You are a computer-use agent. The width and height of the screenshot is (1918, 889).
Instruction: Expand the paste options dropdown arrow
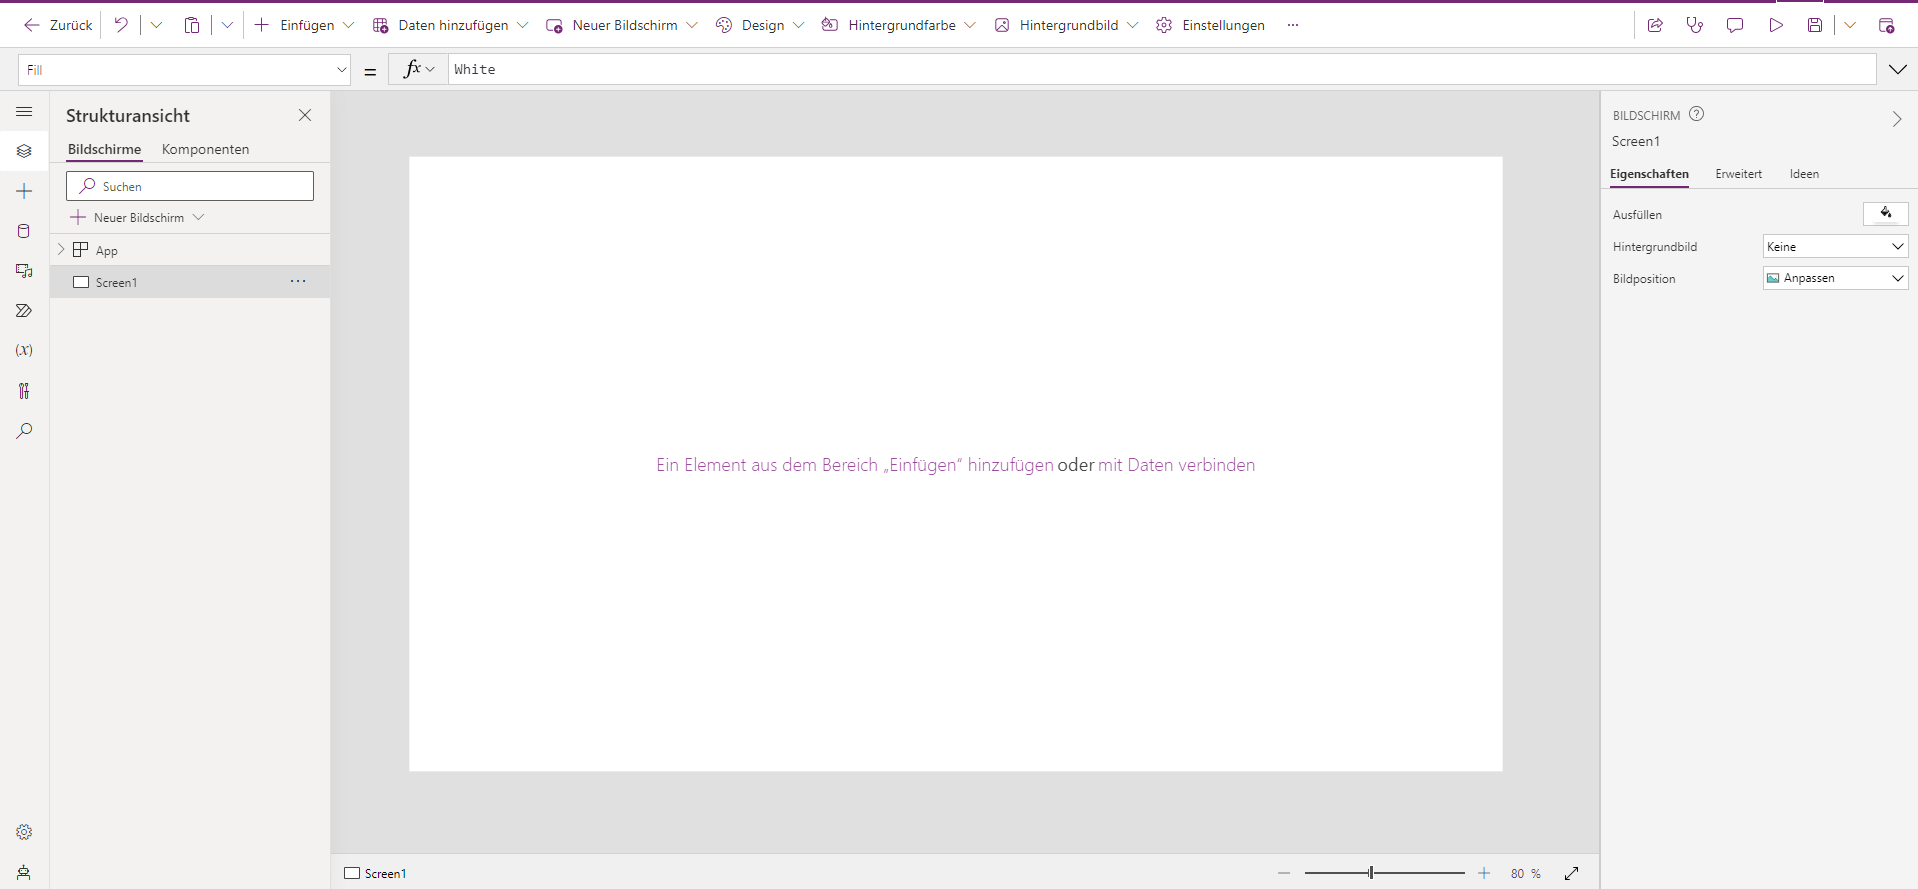point(227,25)
